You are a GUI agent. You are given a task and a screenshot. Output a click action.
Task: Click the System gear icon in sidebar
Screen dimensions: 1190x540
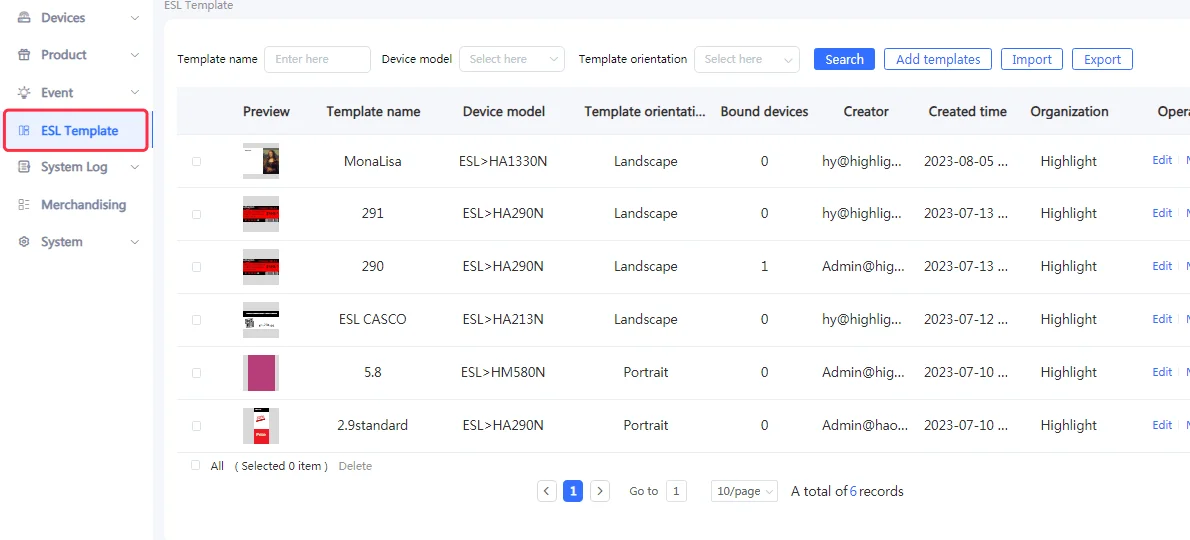click(x=24, y=242)
